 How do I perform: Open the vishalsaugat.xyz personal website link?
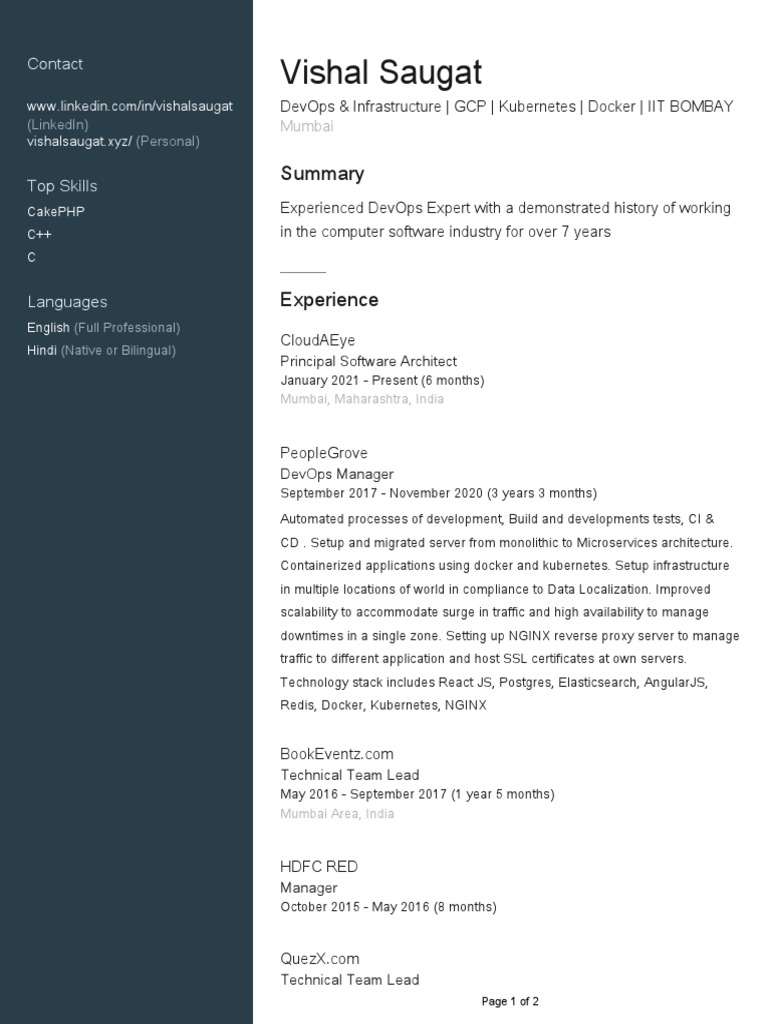79,141
